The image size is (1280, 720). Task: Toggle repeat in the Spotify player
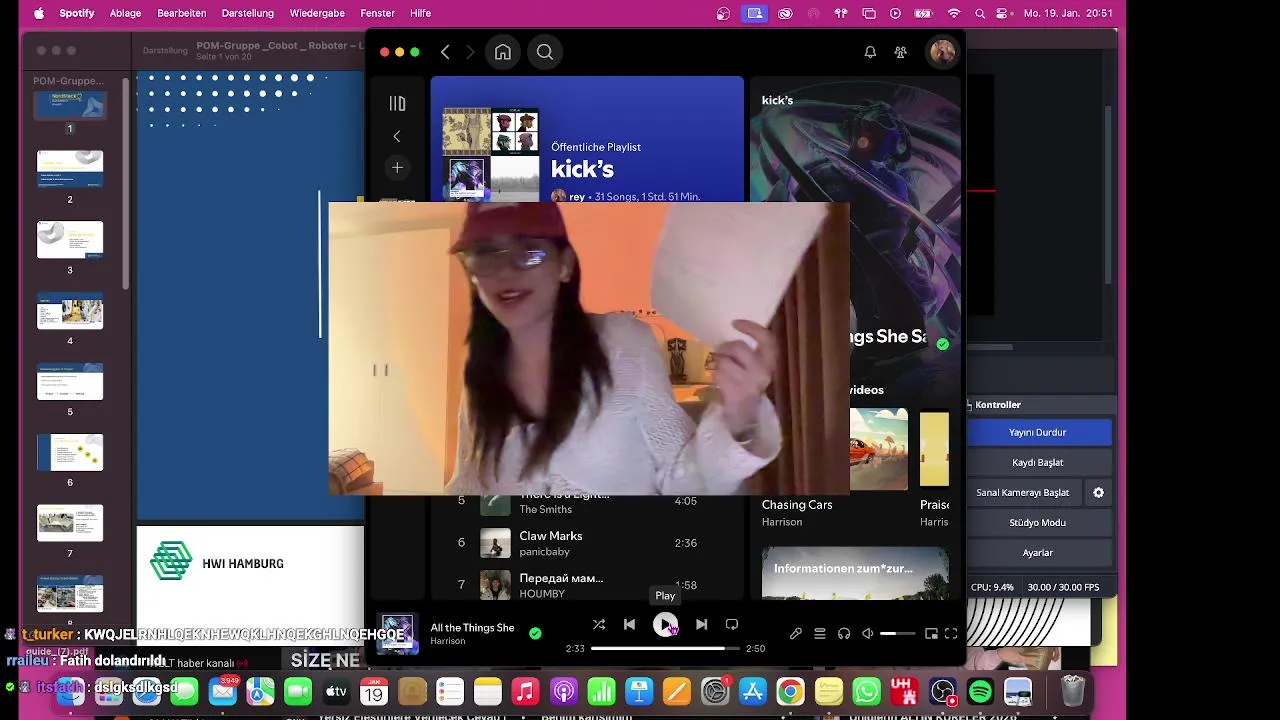tap(732, 624)
